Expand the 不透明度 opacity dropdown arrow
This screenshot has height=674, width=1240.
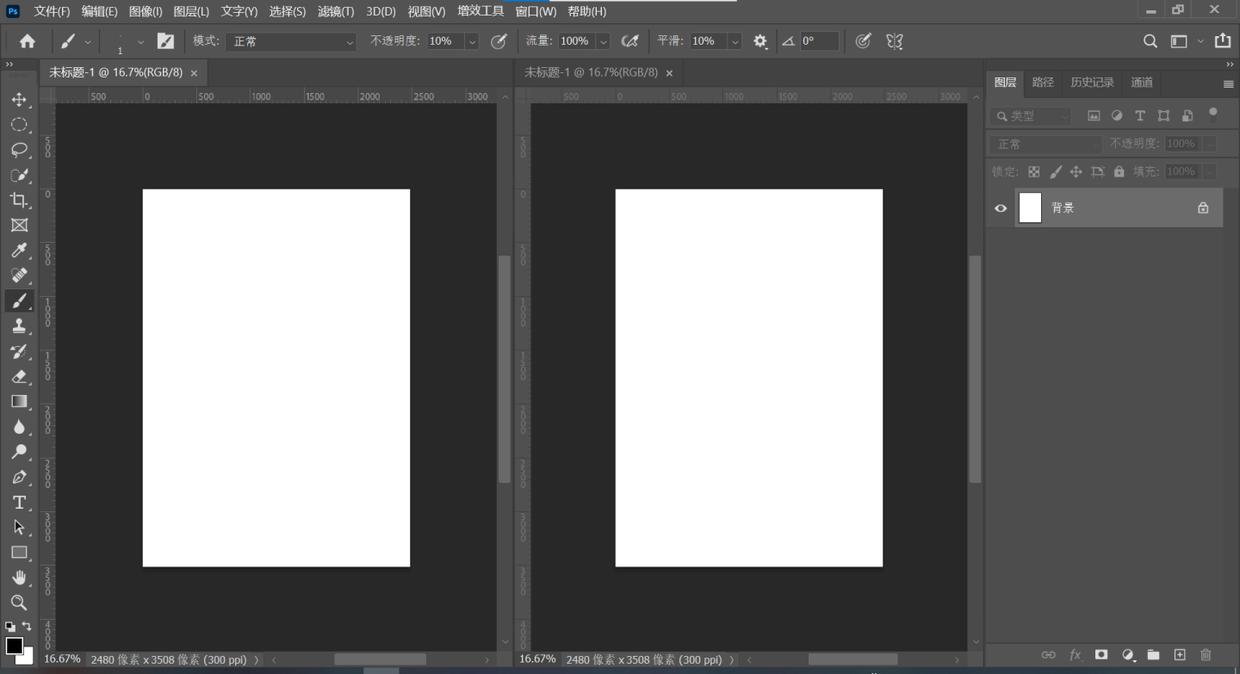point(472,42)
